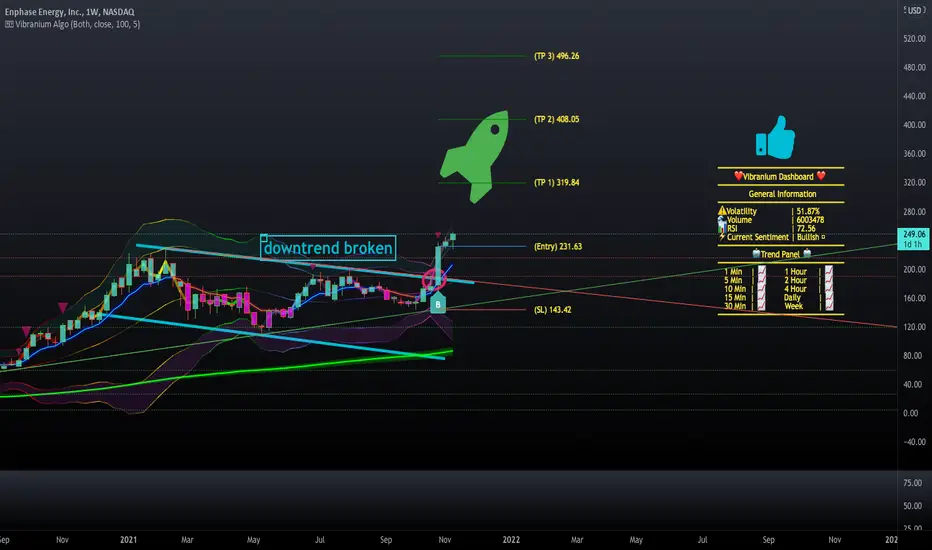Click the Week trend chart icon
The image size is (932, 550).
click(x=829, y=306)
